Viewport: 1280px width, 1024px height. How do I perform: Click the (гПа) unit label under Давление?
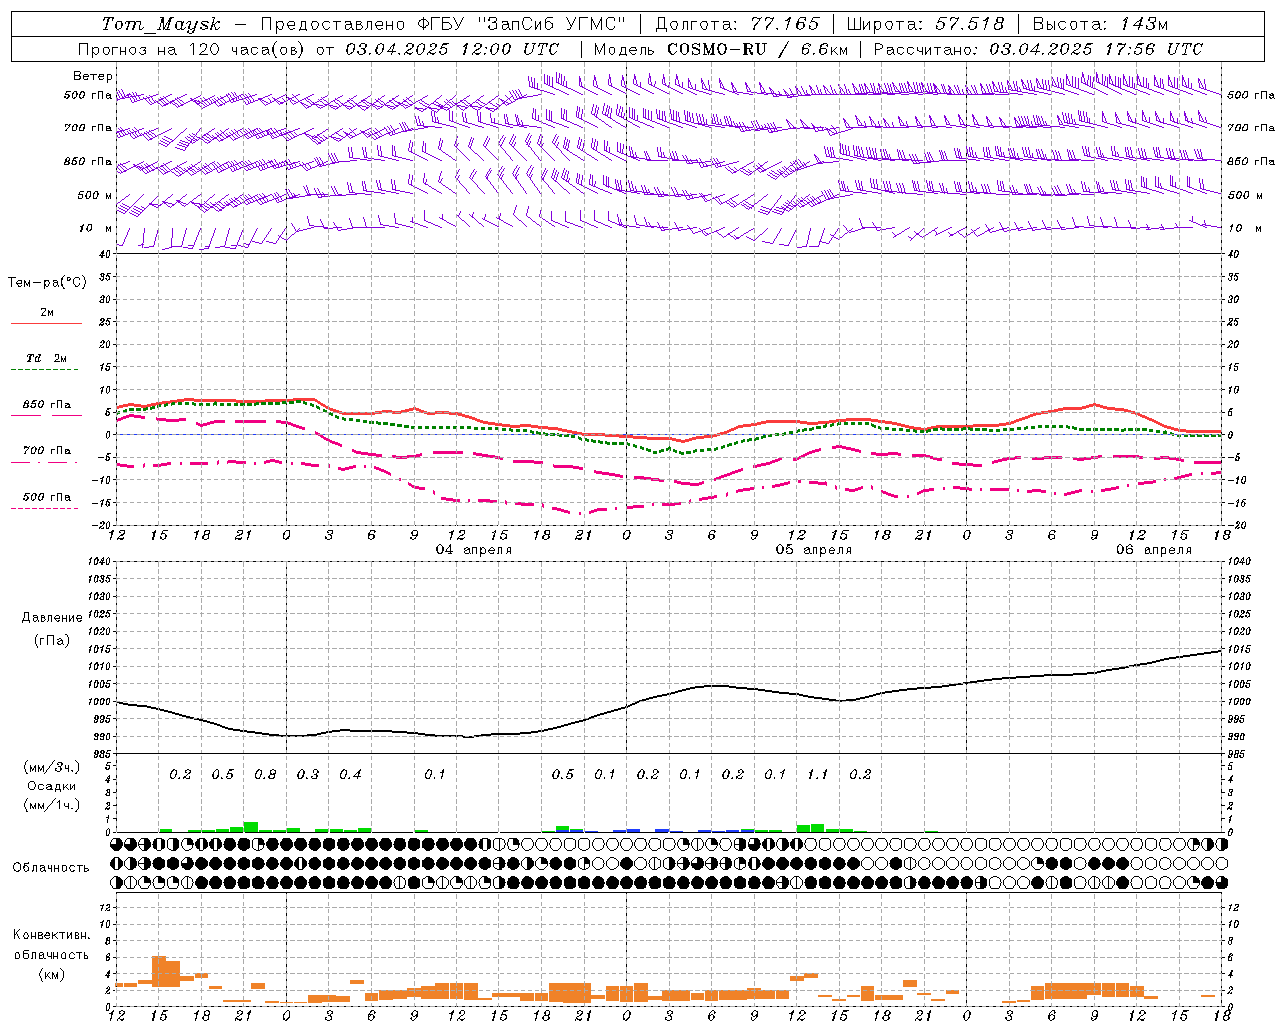tap(52, 640)
